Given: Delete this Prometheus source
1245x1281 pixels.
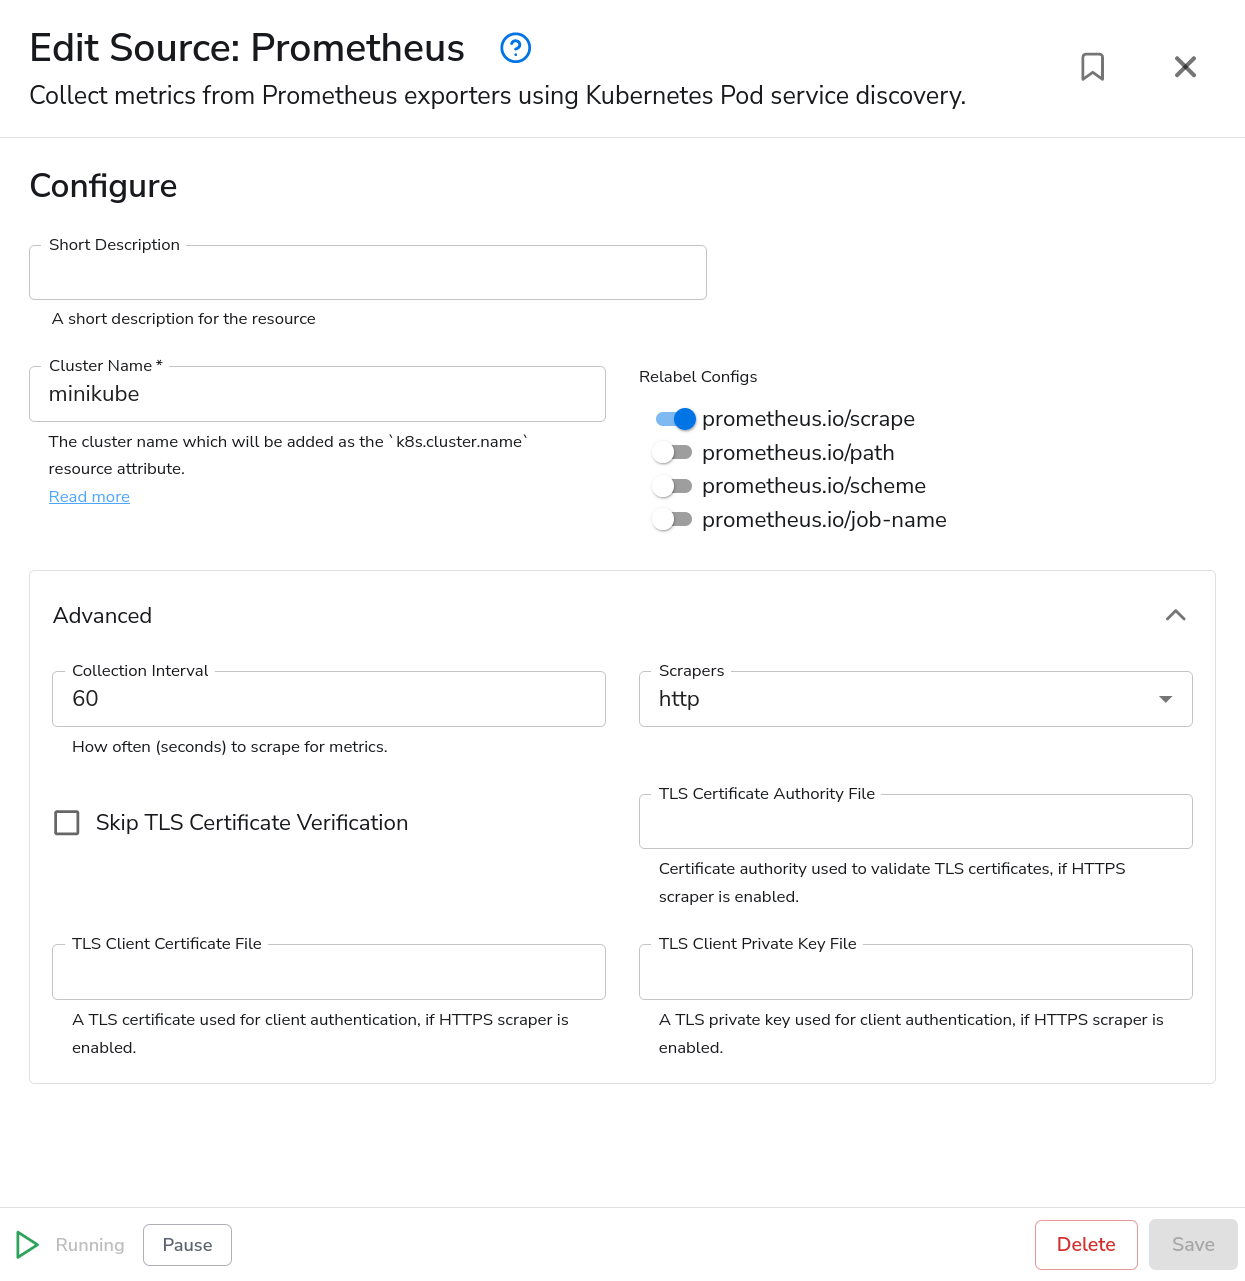Looking at the screenshot, I should (x=1086, y=1244).
